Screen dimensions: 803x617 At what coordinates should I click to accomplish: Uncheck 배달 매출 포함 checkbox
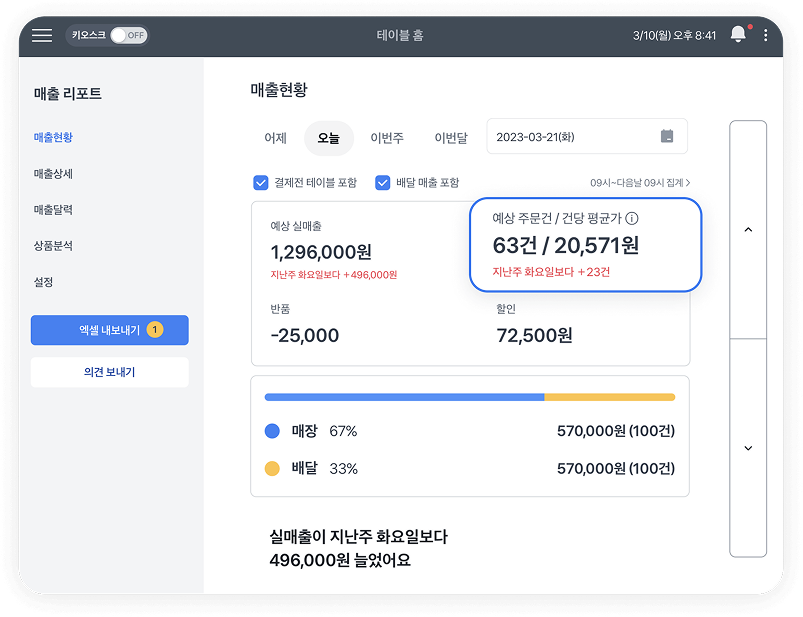382,183
